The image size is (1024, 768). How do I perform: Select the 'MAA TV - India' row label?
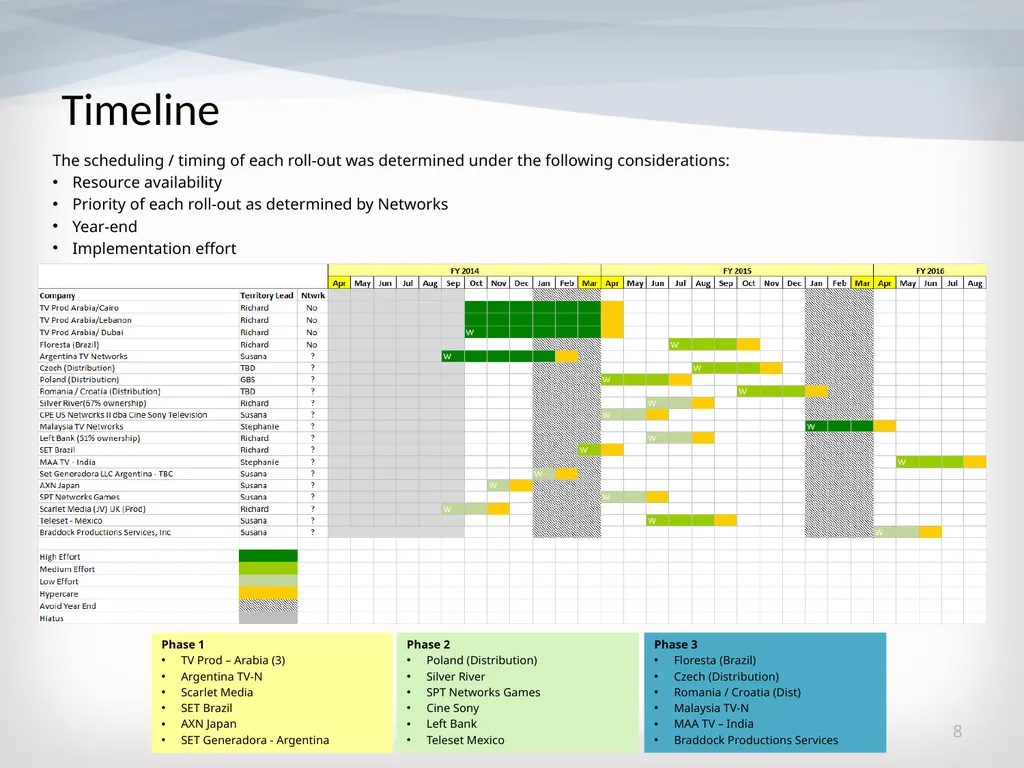pyautogui.click(x=67, y=462)
